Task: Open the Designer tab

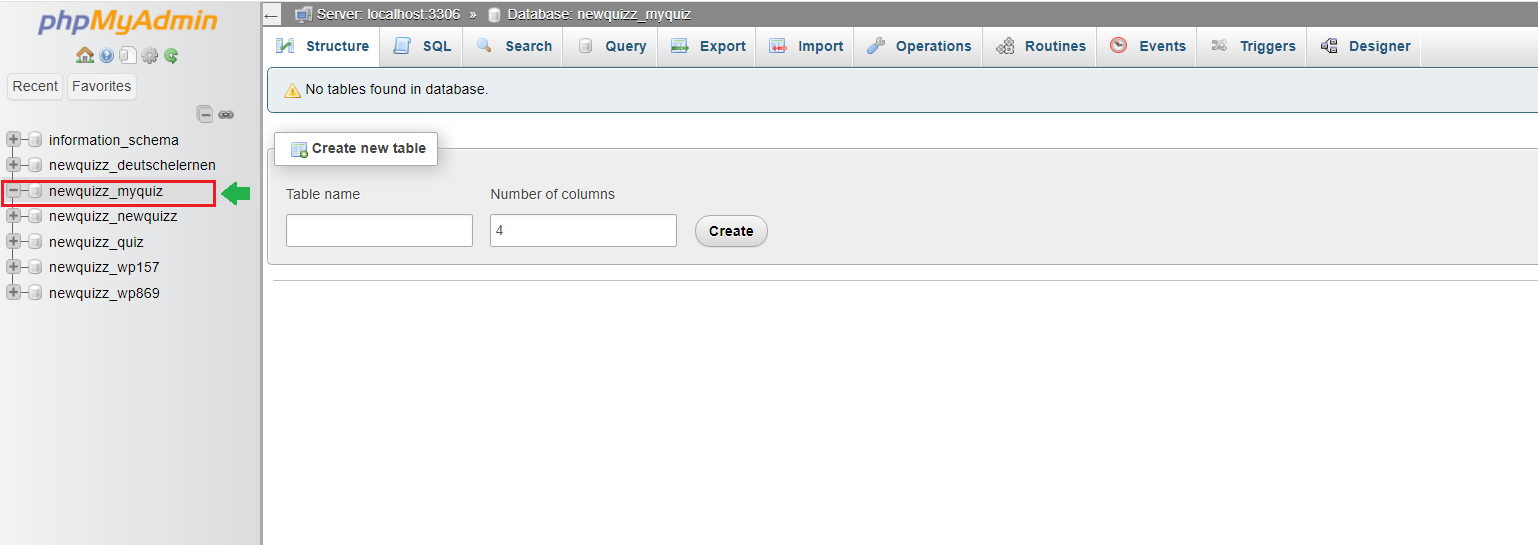Action: click(x=1365, y=46)
